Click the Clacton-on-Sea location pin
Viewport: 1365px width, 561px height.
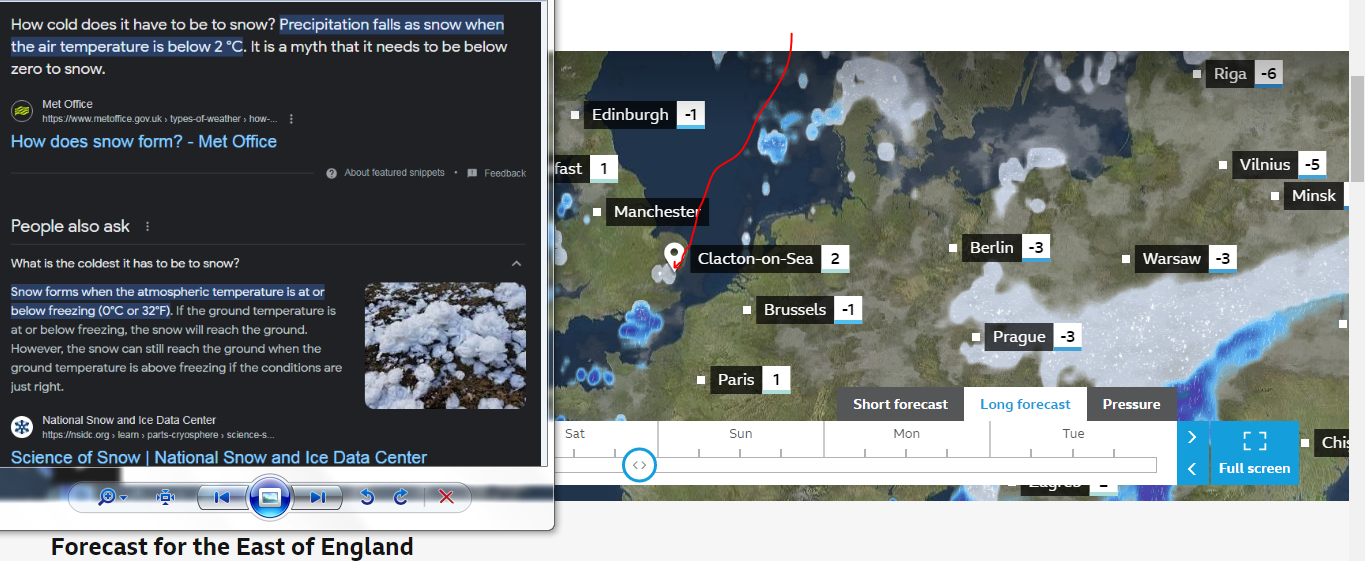tap(674, 256)
